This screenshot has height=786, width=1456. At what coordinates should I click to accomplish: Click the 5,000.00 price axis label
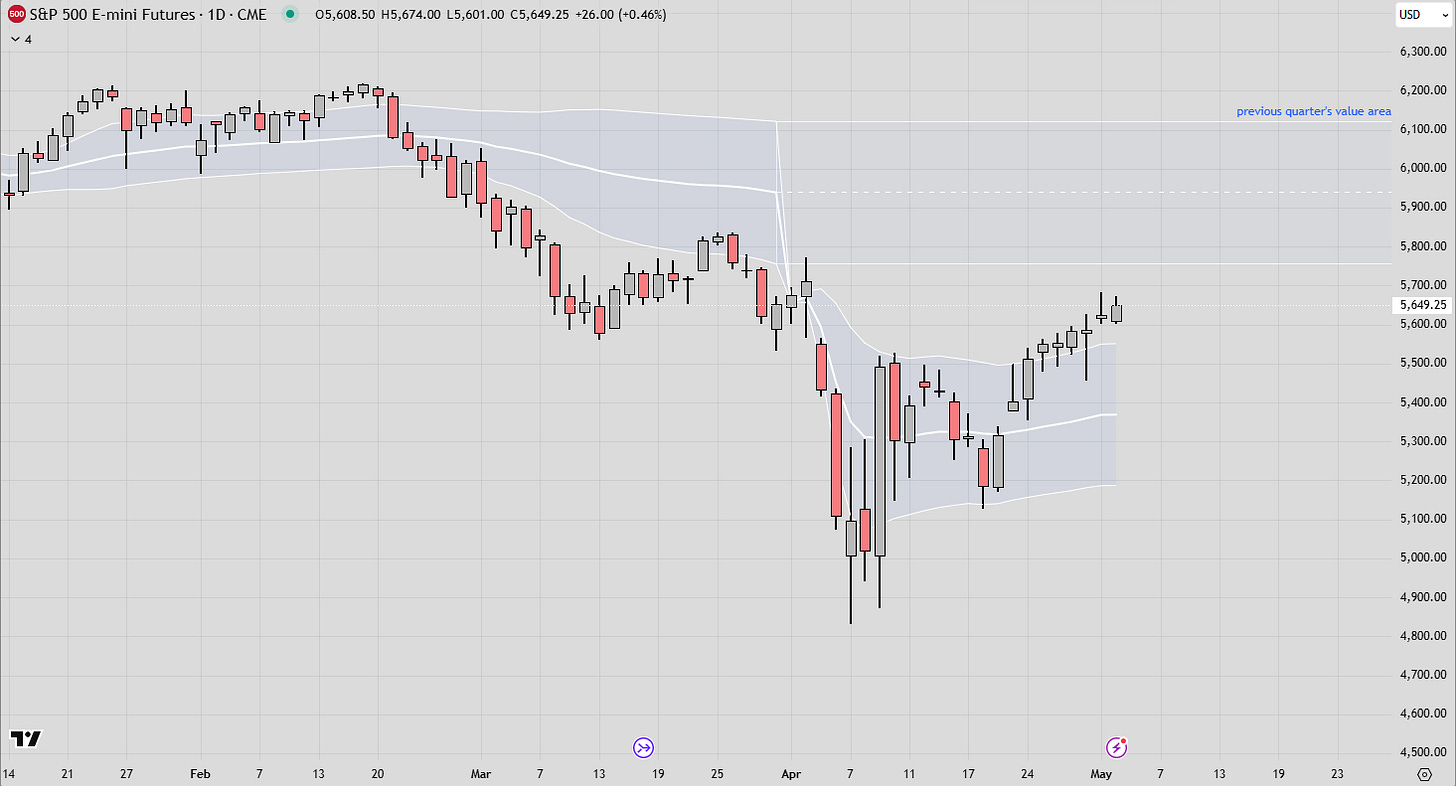[x=1423, y=558]
